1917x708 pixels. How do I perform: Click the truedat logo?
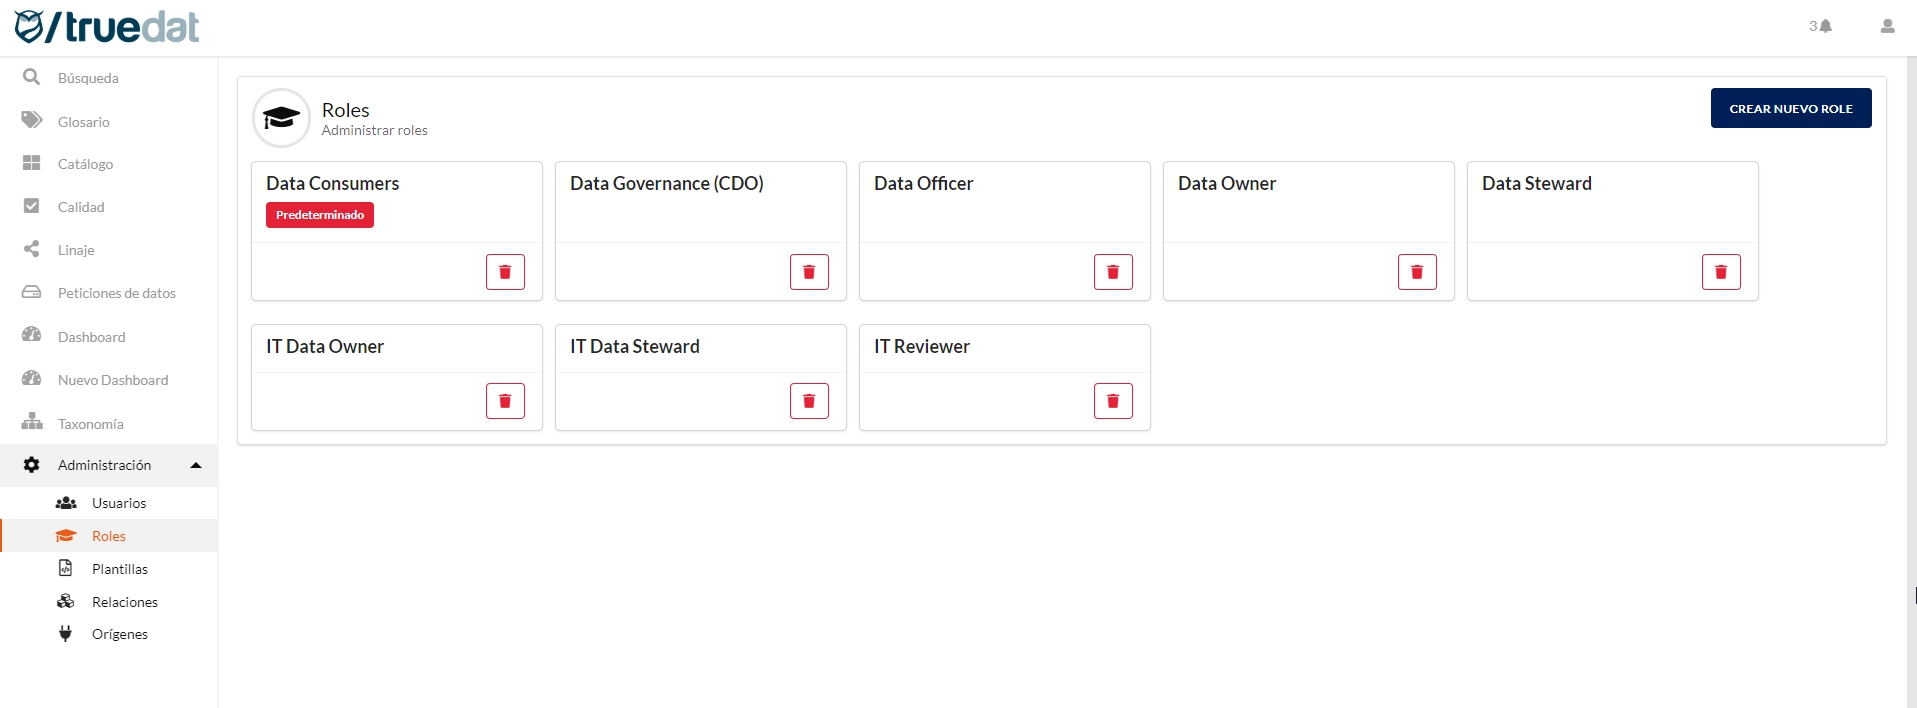(107, 27)
